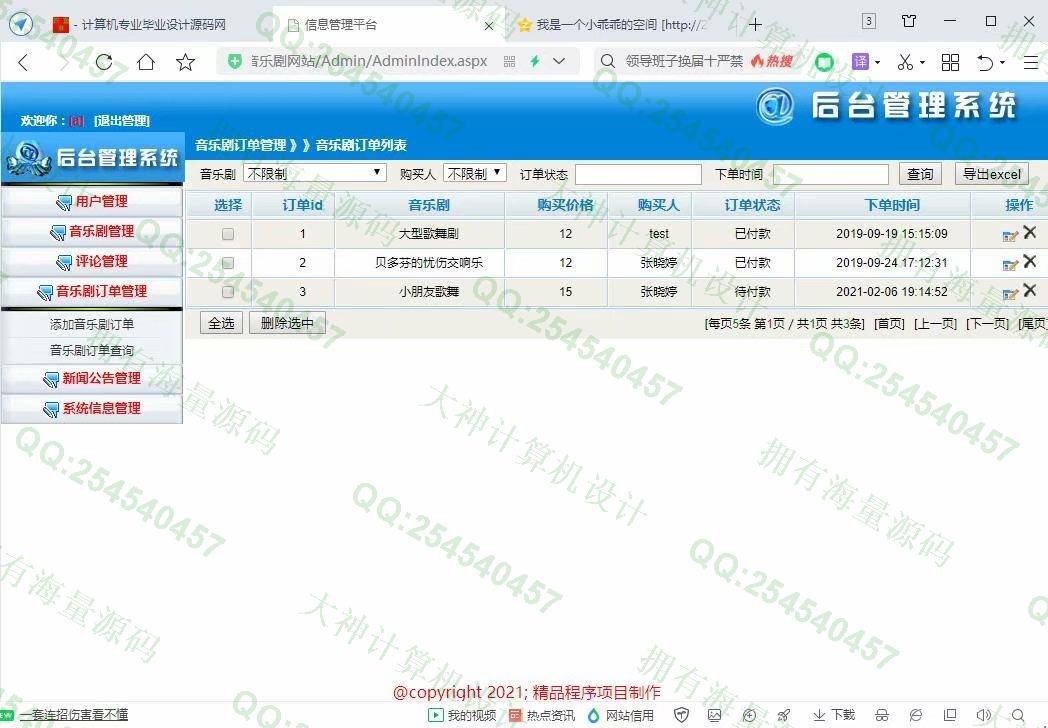Open 网站信用 in status bar
1048x728 pixels.
point(621,715)
